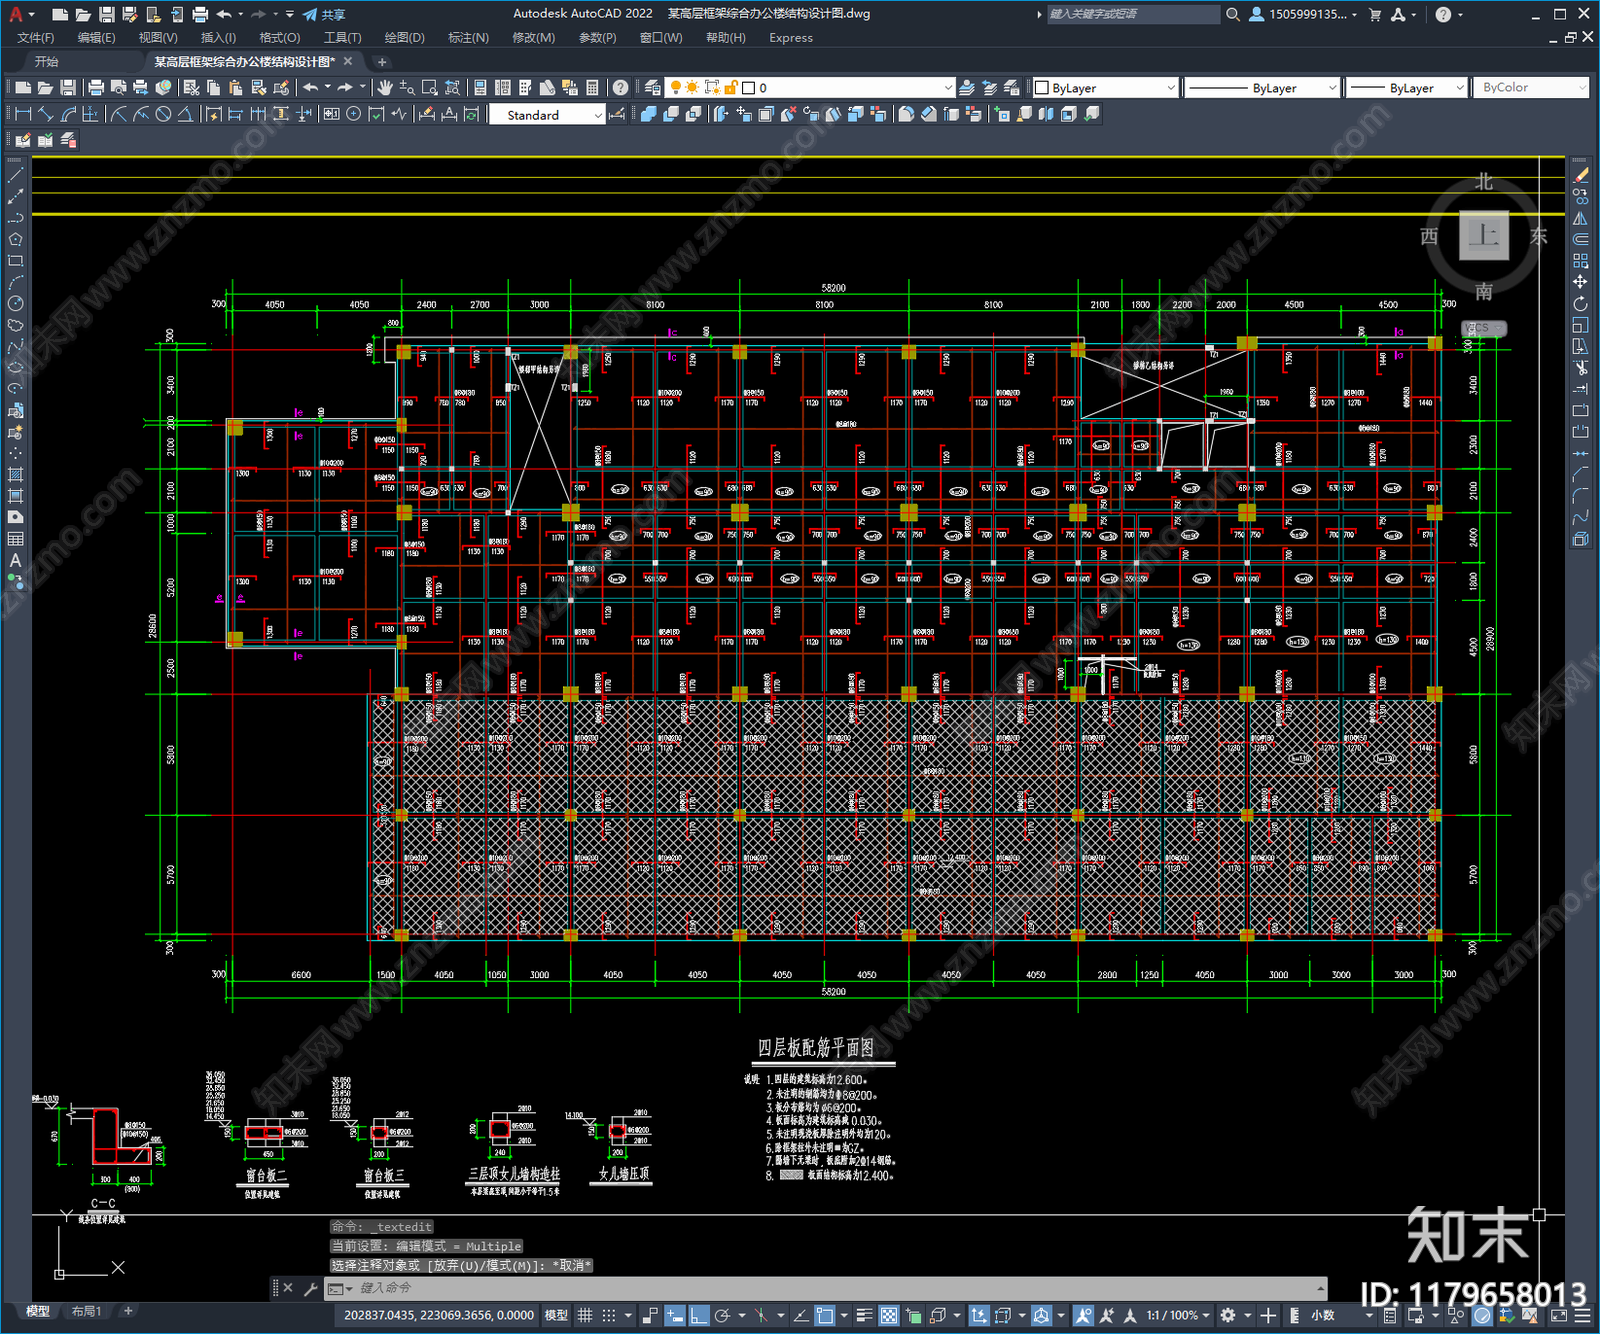The width and height of the screenshot is (1600, 1334).
Task: Switch to the 布局1 layout tab
Action: [86, 1311]
